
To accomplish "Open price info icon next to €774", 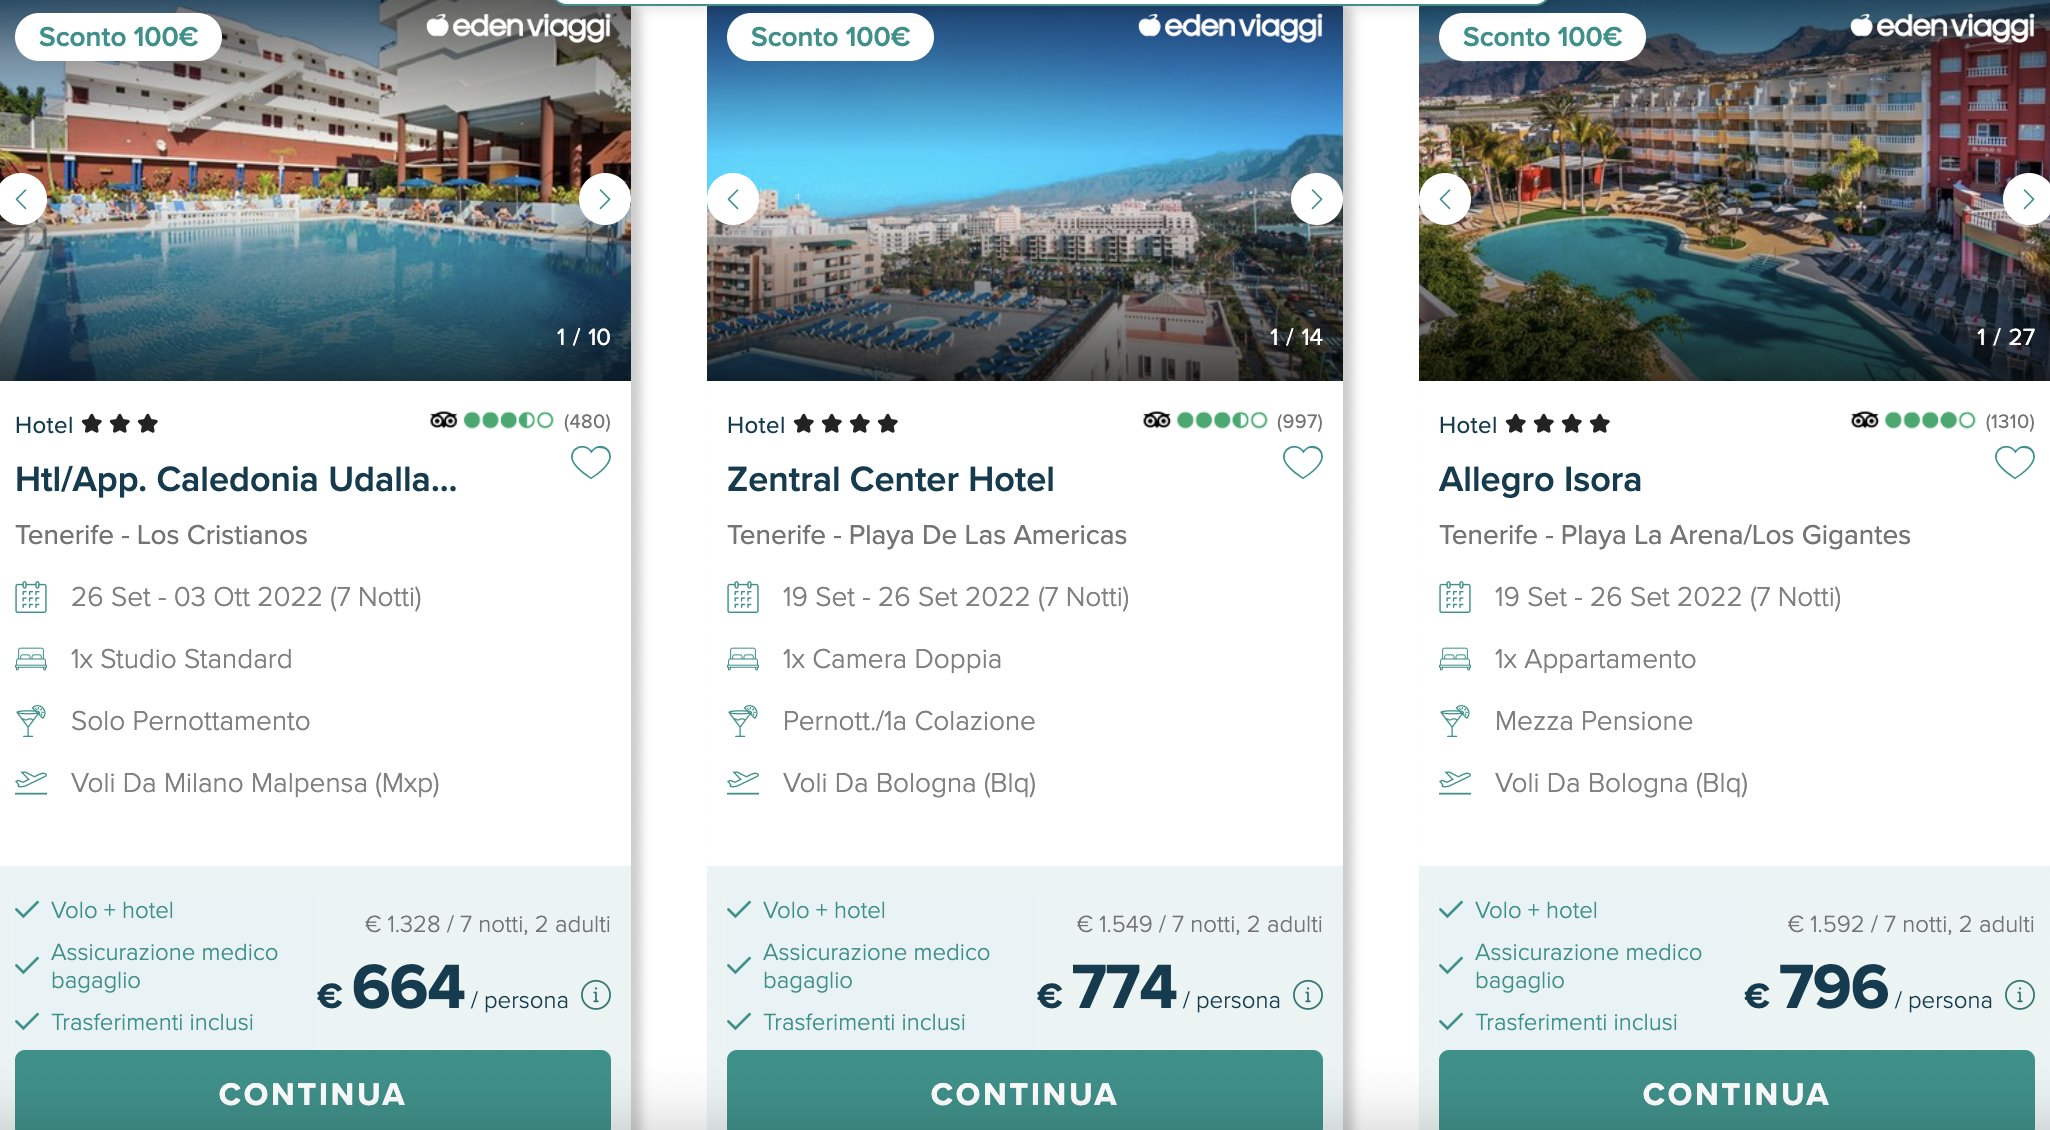I will point(1308,995).
